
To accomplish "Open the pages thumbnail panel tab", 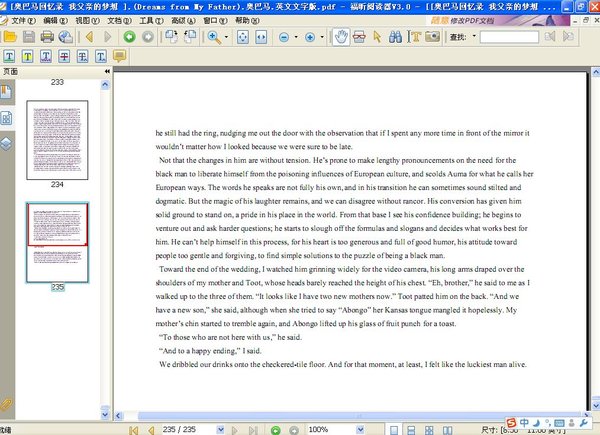I will click(7, 118).
